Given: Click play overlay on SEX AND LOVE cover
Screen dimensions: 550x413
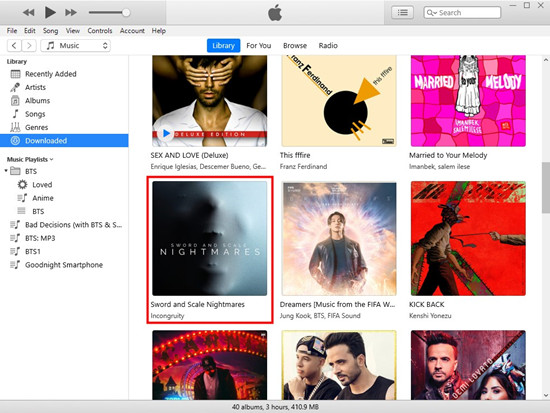Looking at the screenshot, I should 165,134.
